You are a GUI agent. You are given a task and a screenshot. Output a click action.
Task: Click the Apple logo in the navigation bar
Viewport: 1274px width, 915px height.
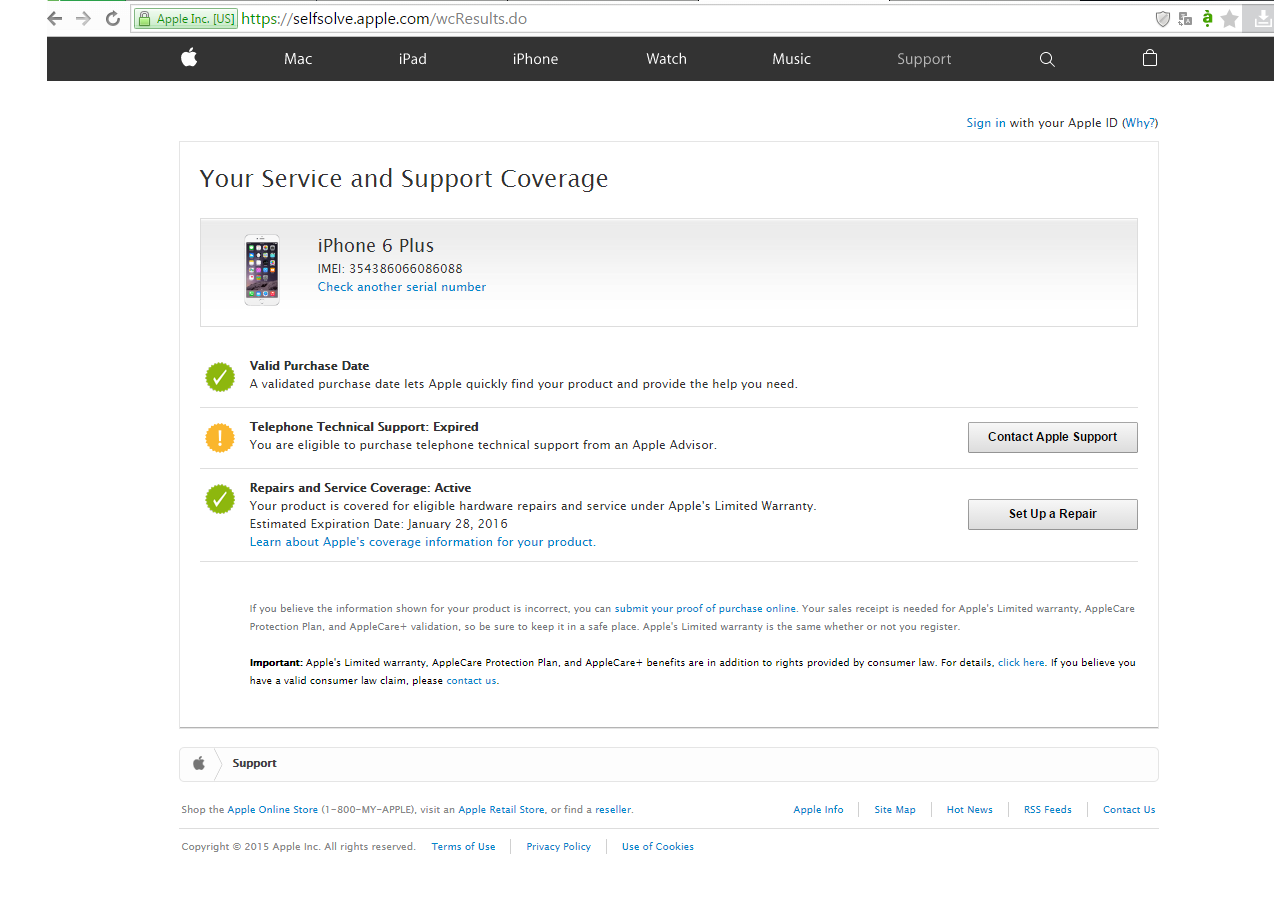click(x=189, y=58)
